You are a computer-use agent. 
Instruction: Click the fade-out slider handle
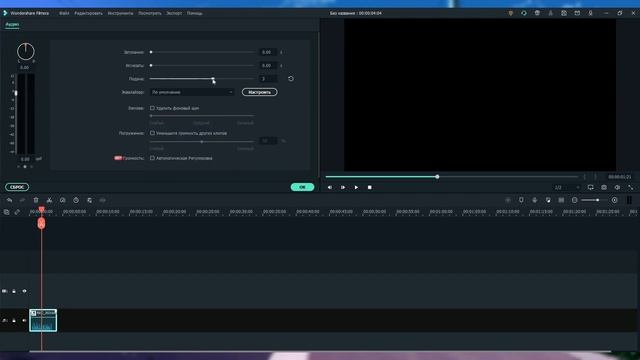pos(151,65)
